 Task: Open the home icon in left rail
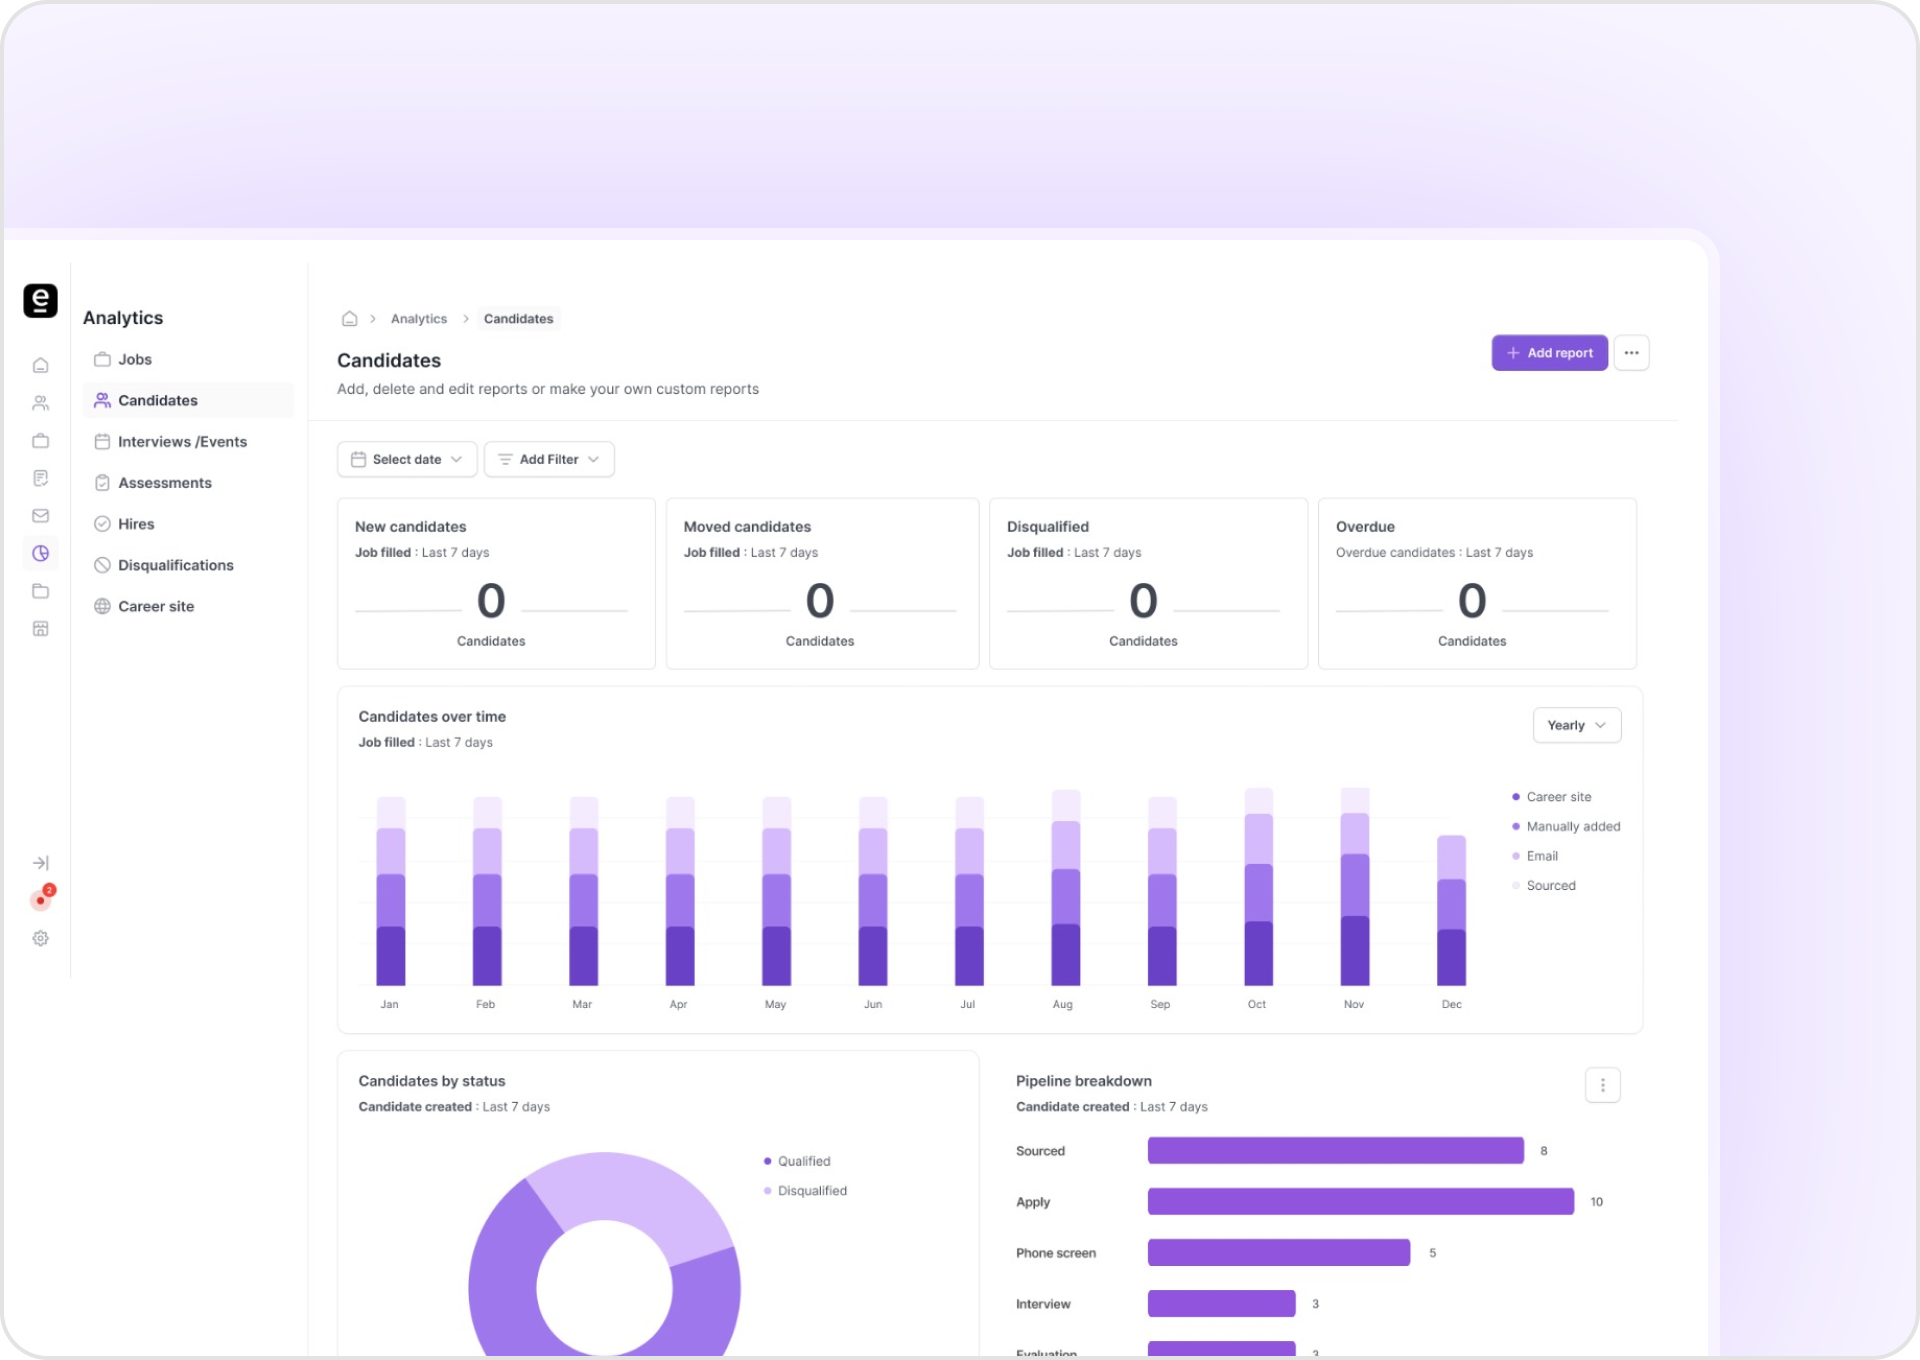[x=41, y=365]
